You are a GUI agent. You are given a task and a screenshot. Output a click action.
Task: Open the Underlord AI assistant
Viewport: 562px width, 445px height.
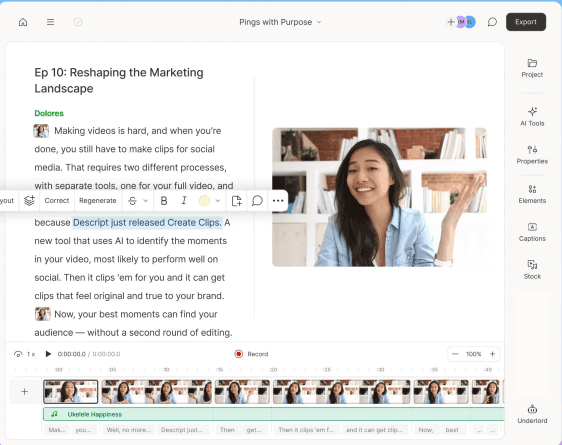pos(532,414)
